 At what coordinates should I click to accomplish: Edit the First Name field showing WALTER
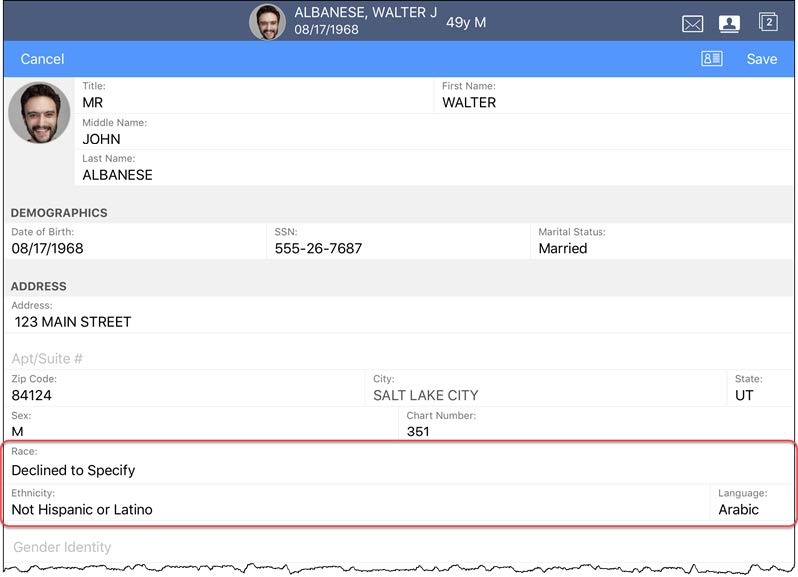(614, 95)
